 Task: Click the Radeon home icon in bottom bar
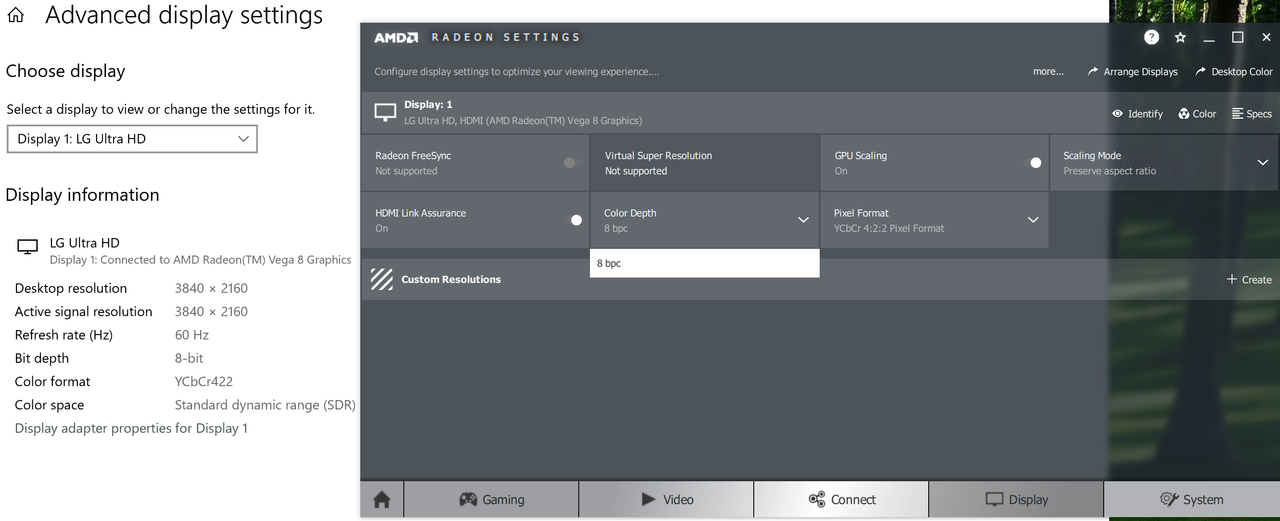[381, 499]
